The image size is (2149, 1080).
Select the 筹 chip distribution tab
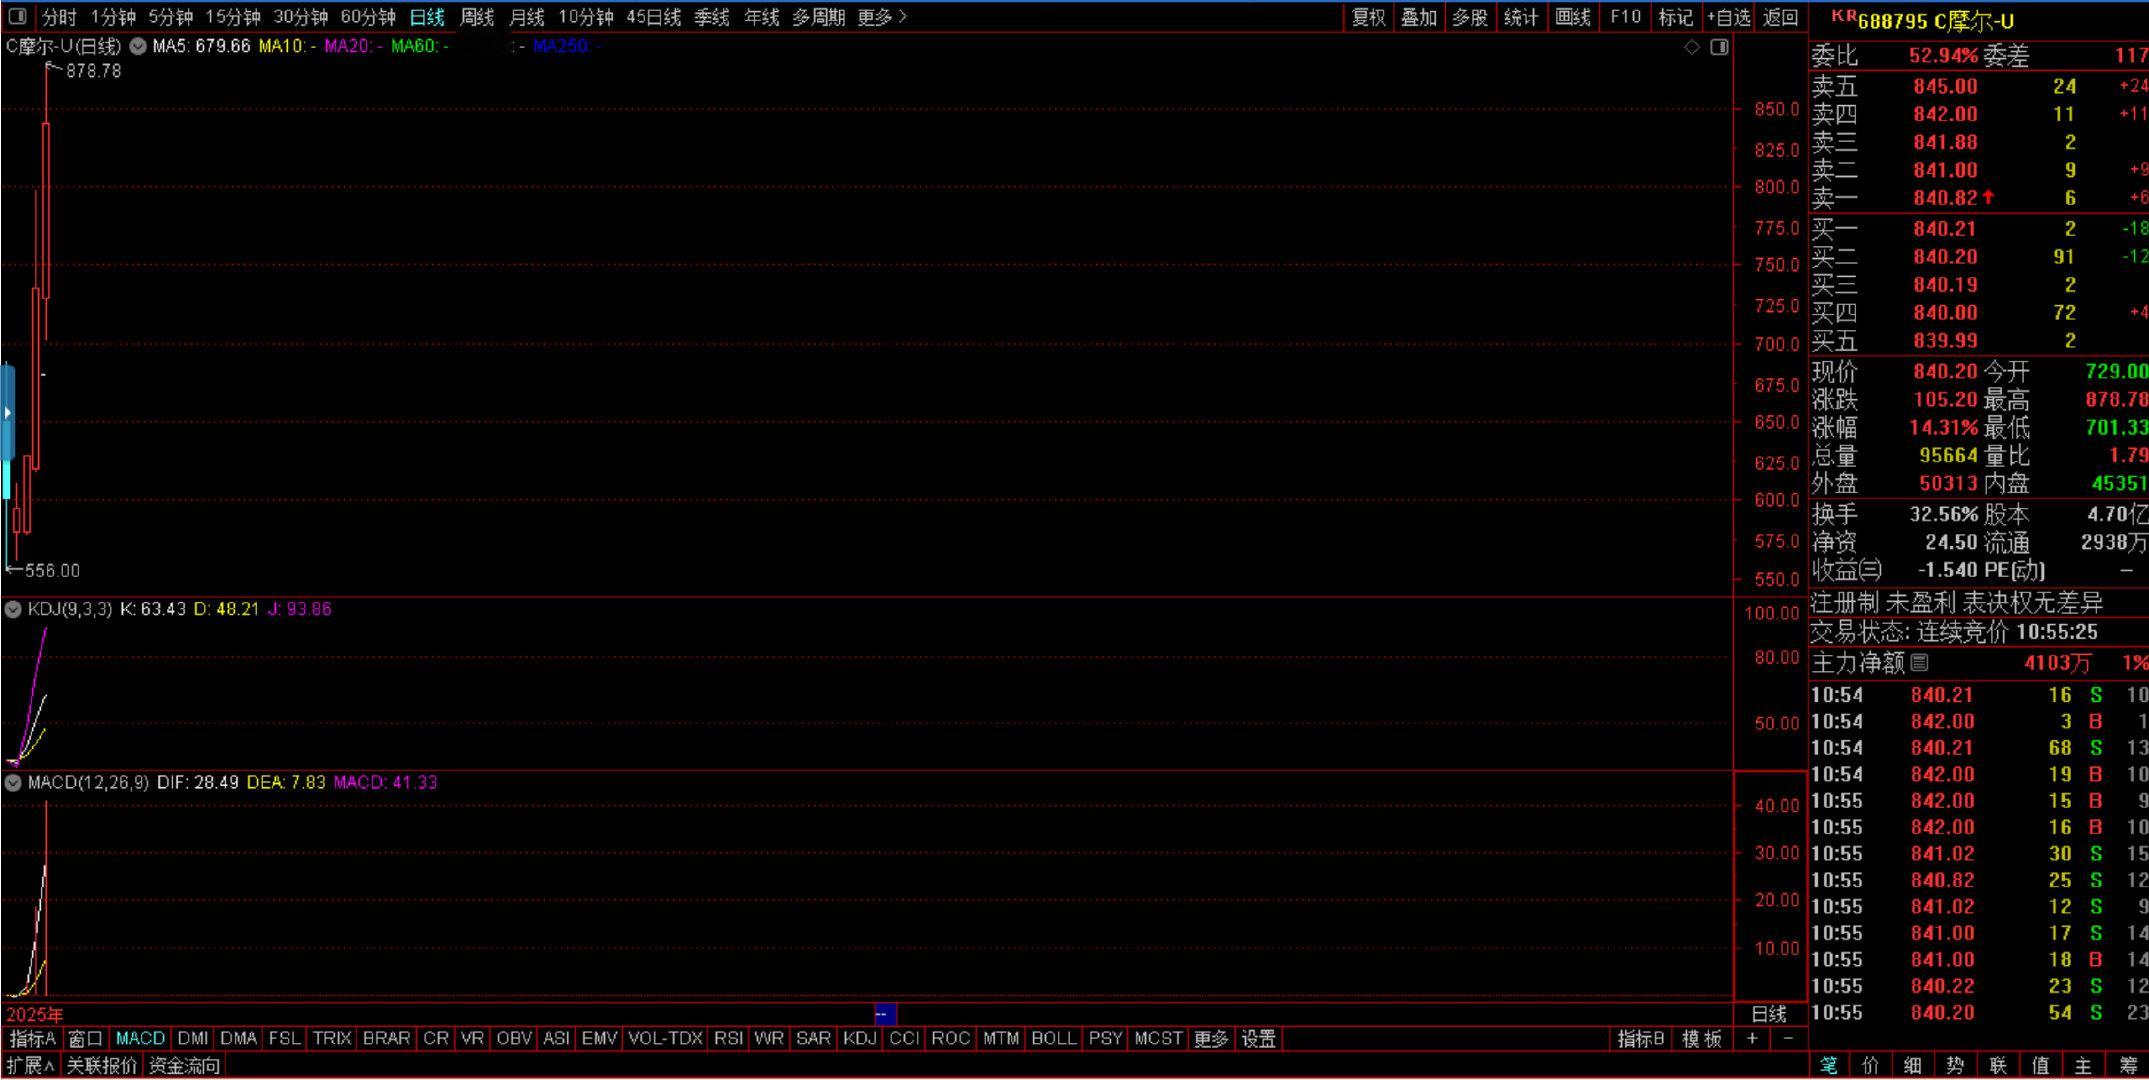[2127, 1066]
